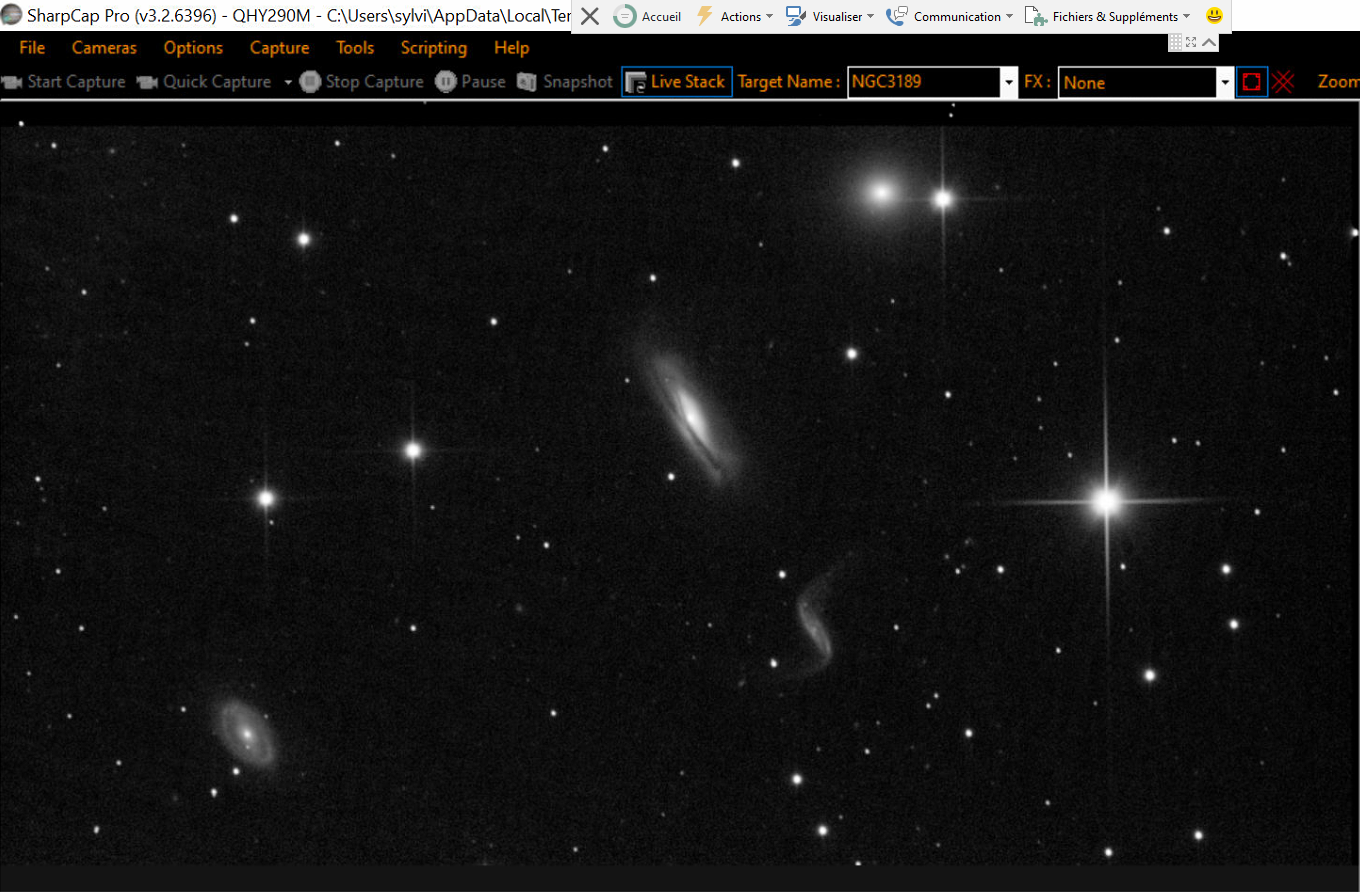The image size is (1360, 892).
Task: Click the Quick Capture button
Action: click(x=204, y=82)
